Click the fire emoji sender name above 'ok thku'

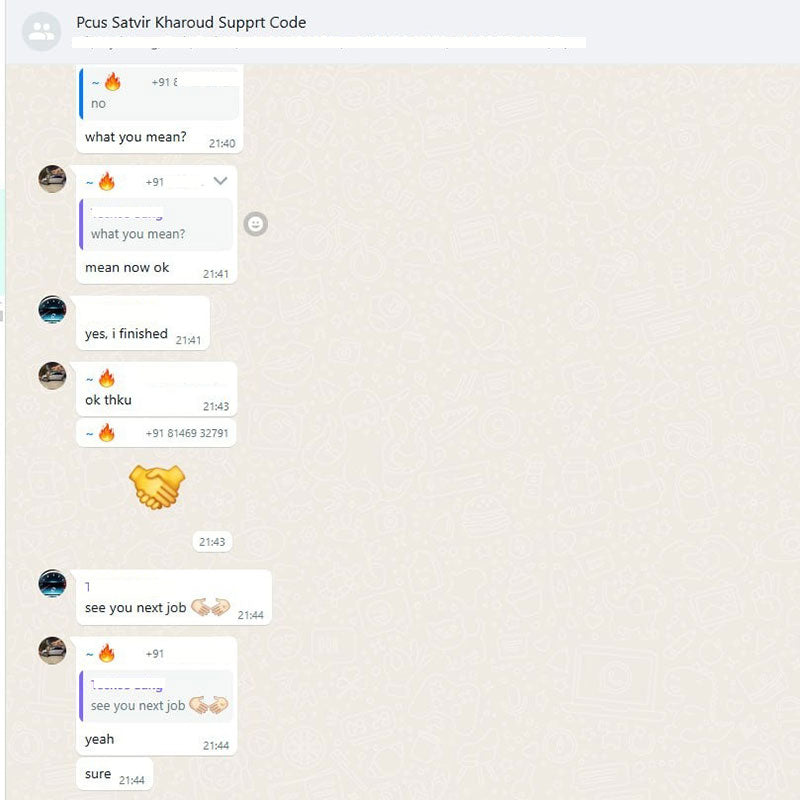[x=101, y=379]
